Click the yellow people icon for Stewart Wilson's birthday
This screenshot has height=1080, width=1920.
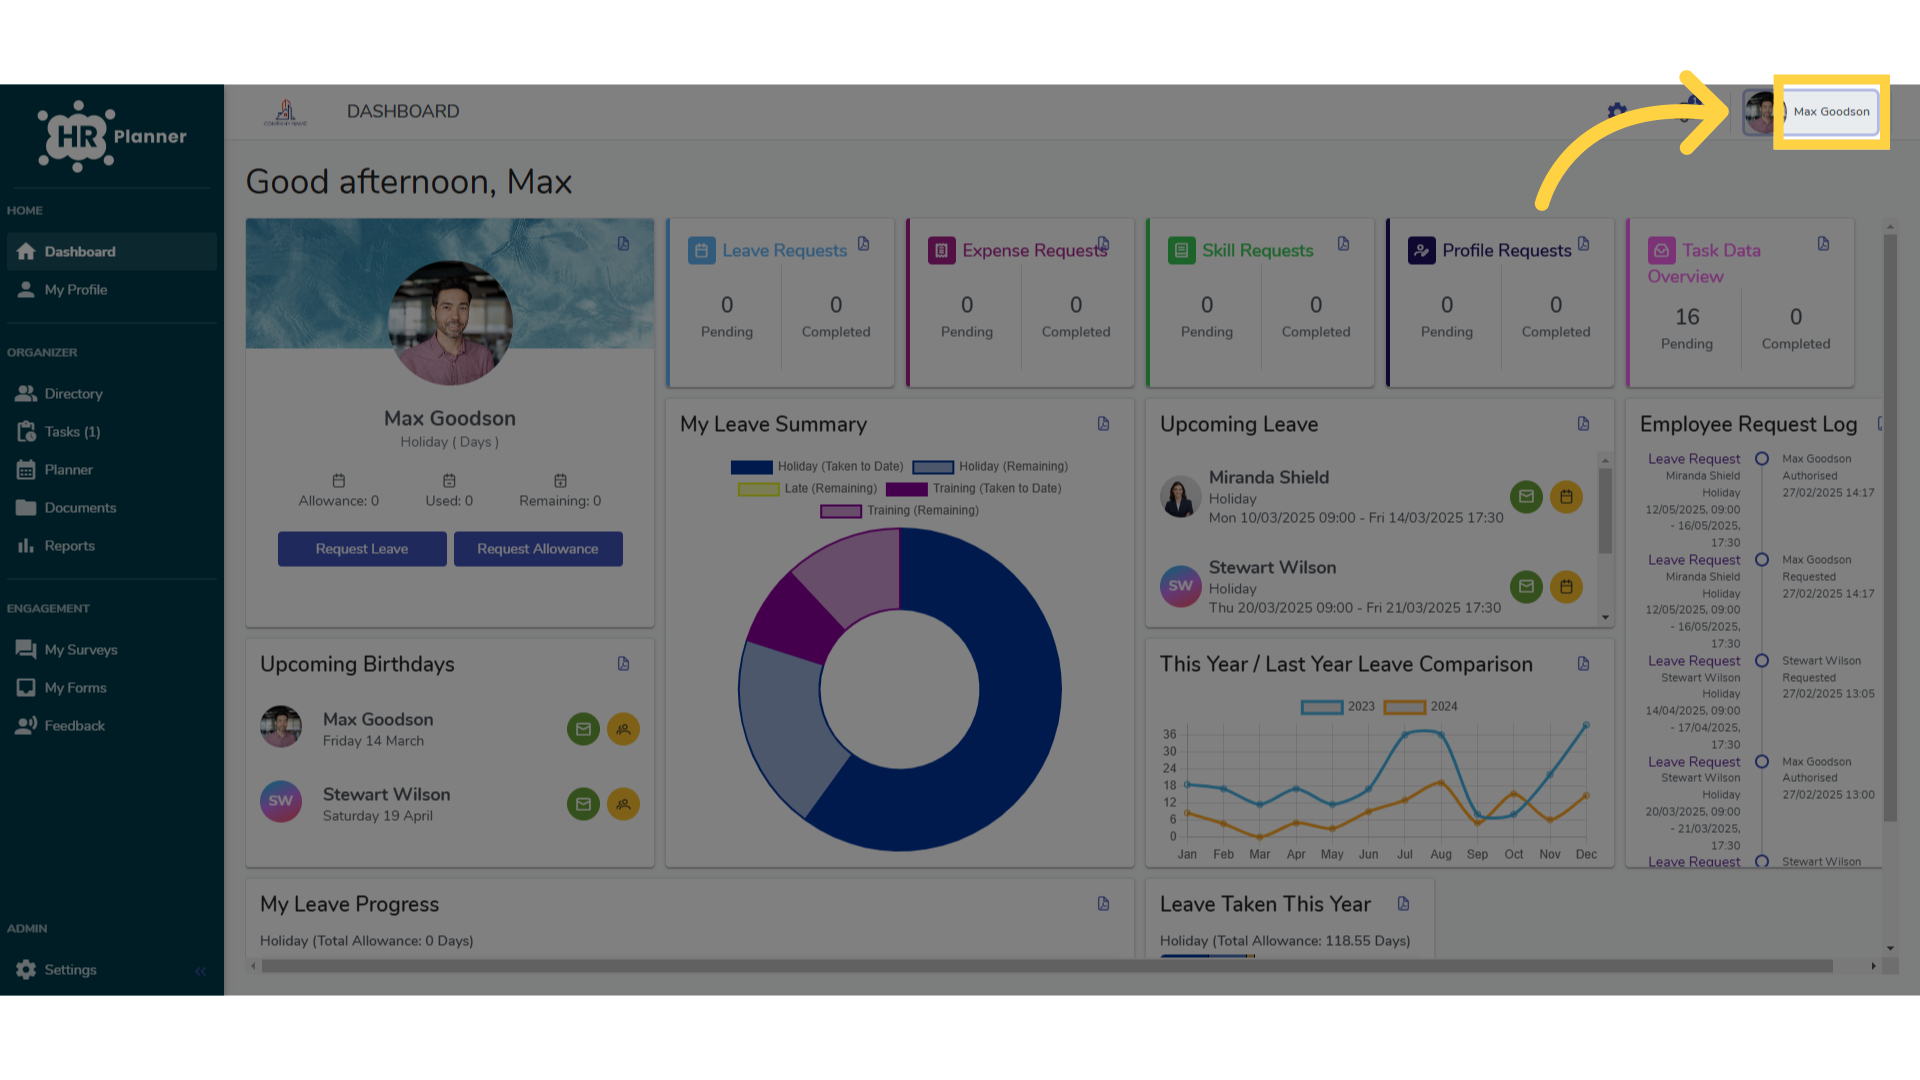[x=623, y=804]
